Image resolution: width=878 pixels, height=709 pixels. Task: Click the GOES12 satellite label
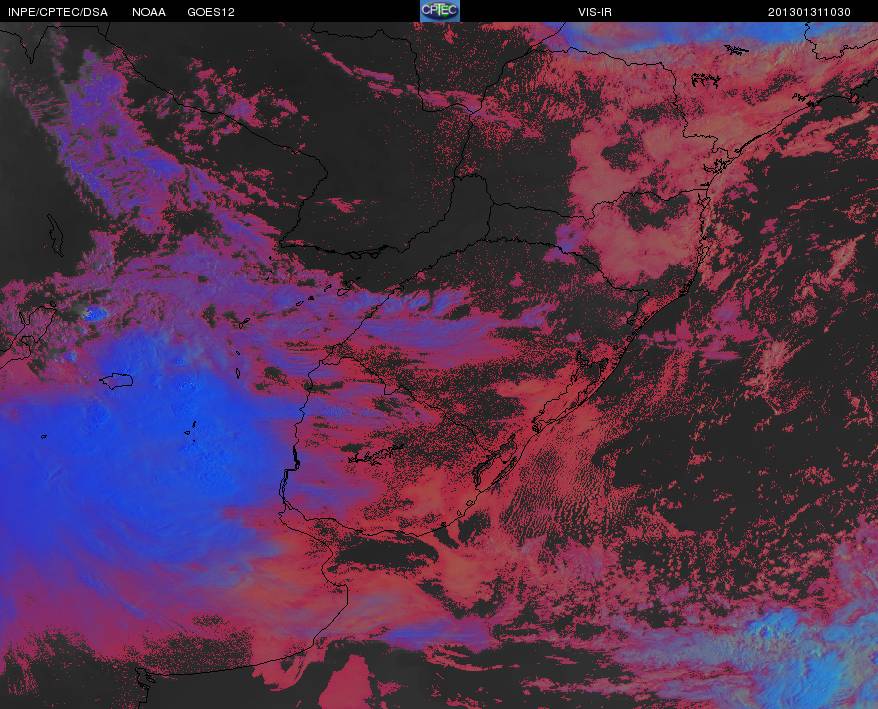coord(211,12)
